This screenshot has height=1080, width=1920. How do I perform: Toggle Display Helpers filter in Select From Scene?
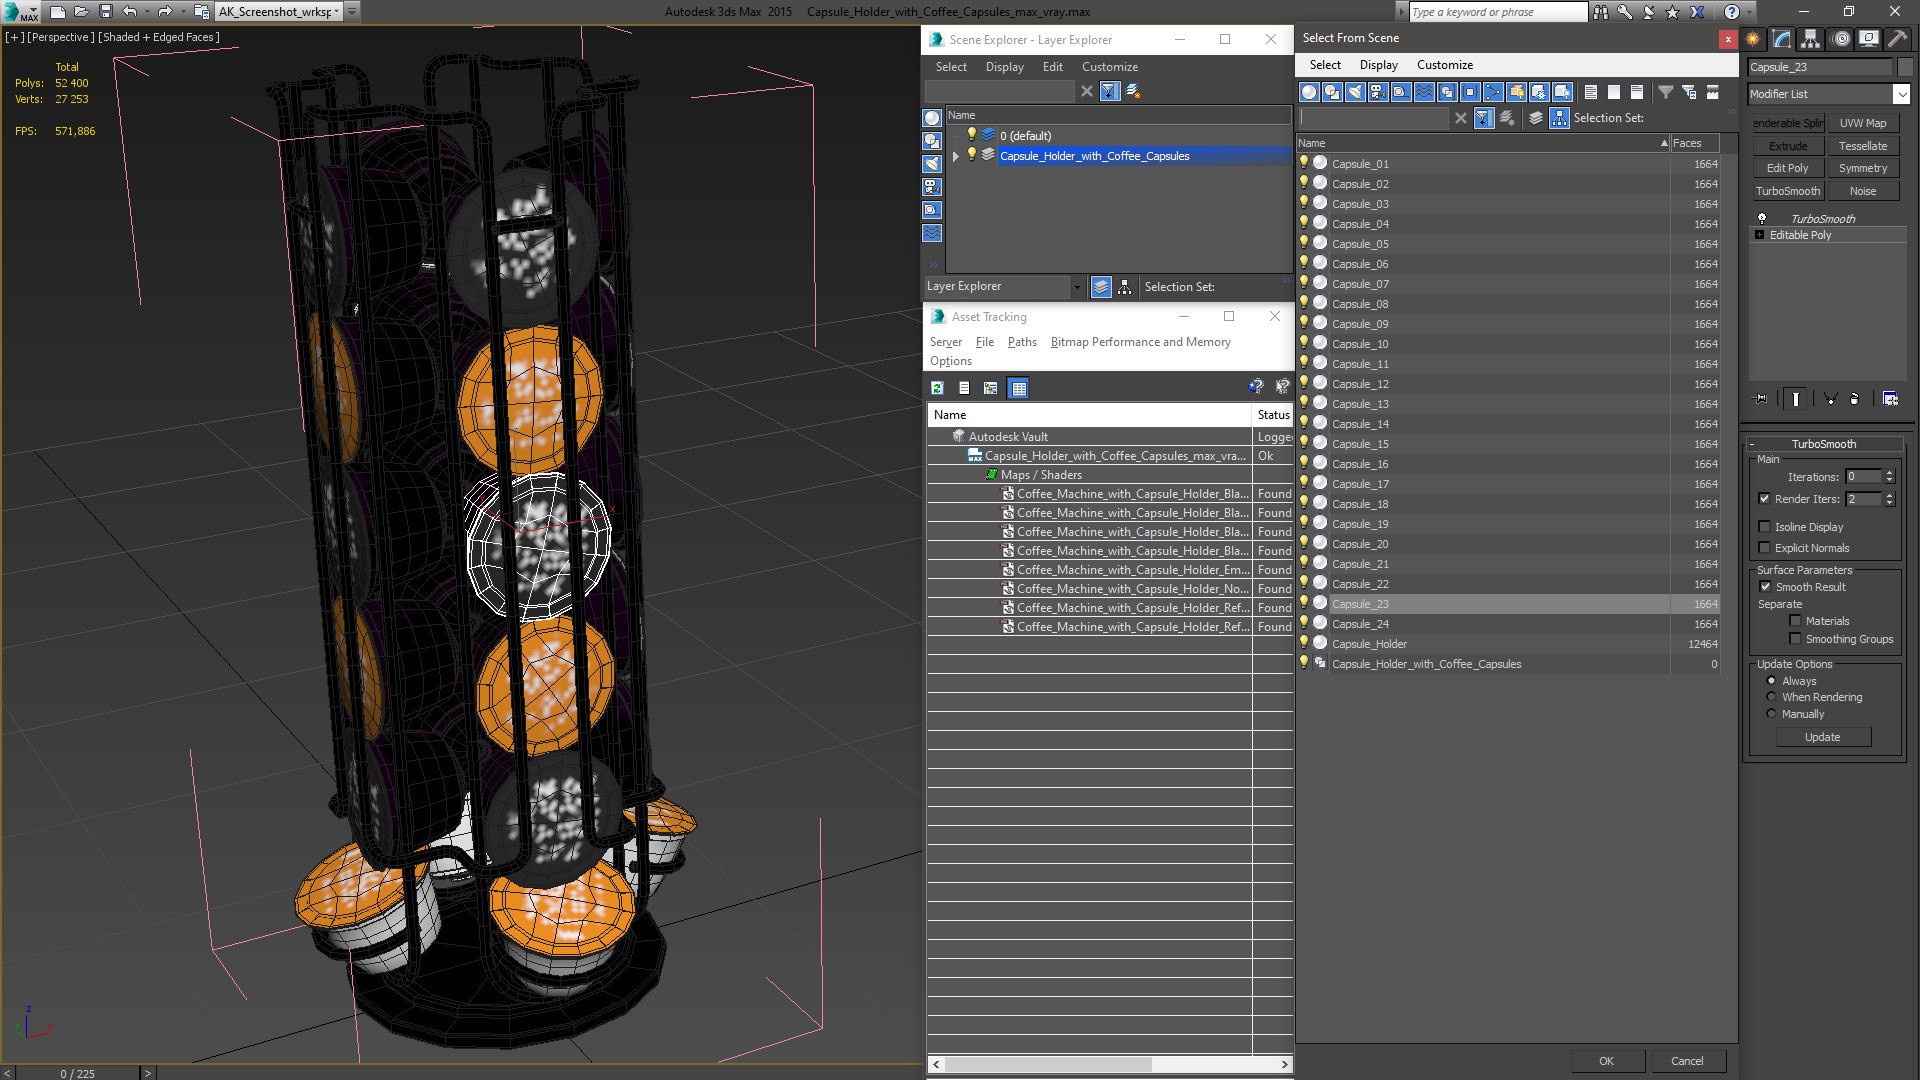click(1401, 92)
